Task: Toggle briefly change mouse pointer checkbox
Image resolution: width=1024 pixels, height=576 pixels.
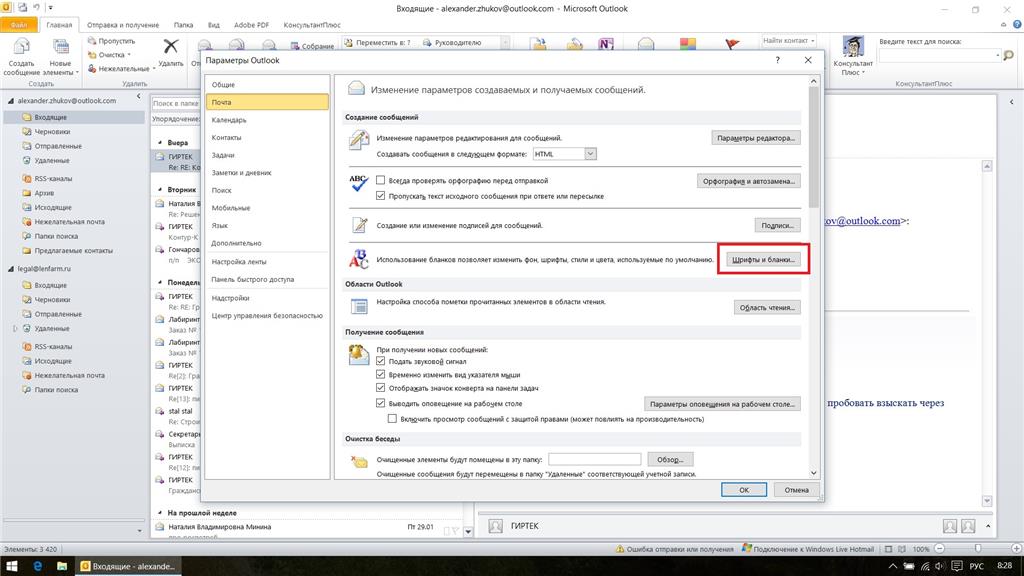Action: [381, 375]
